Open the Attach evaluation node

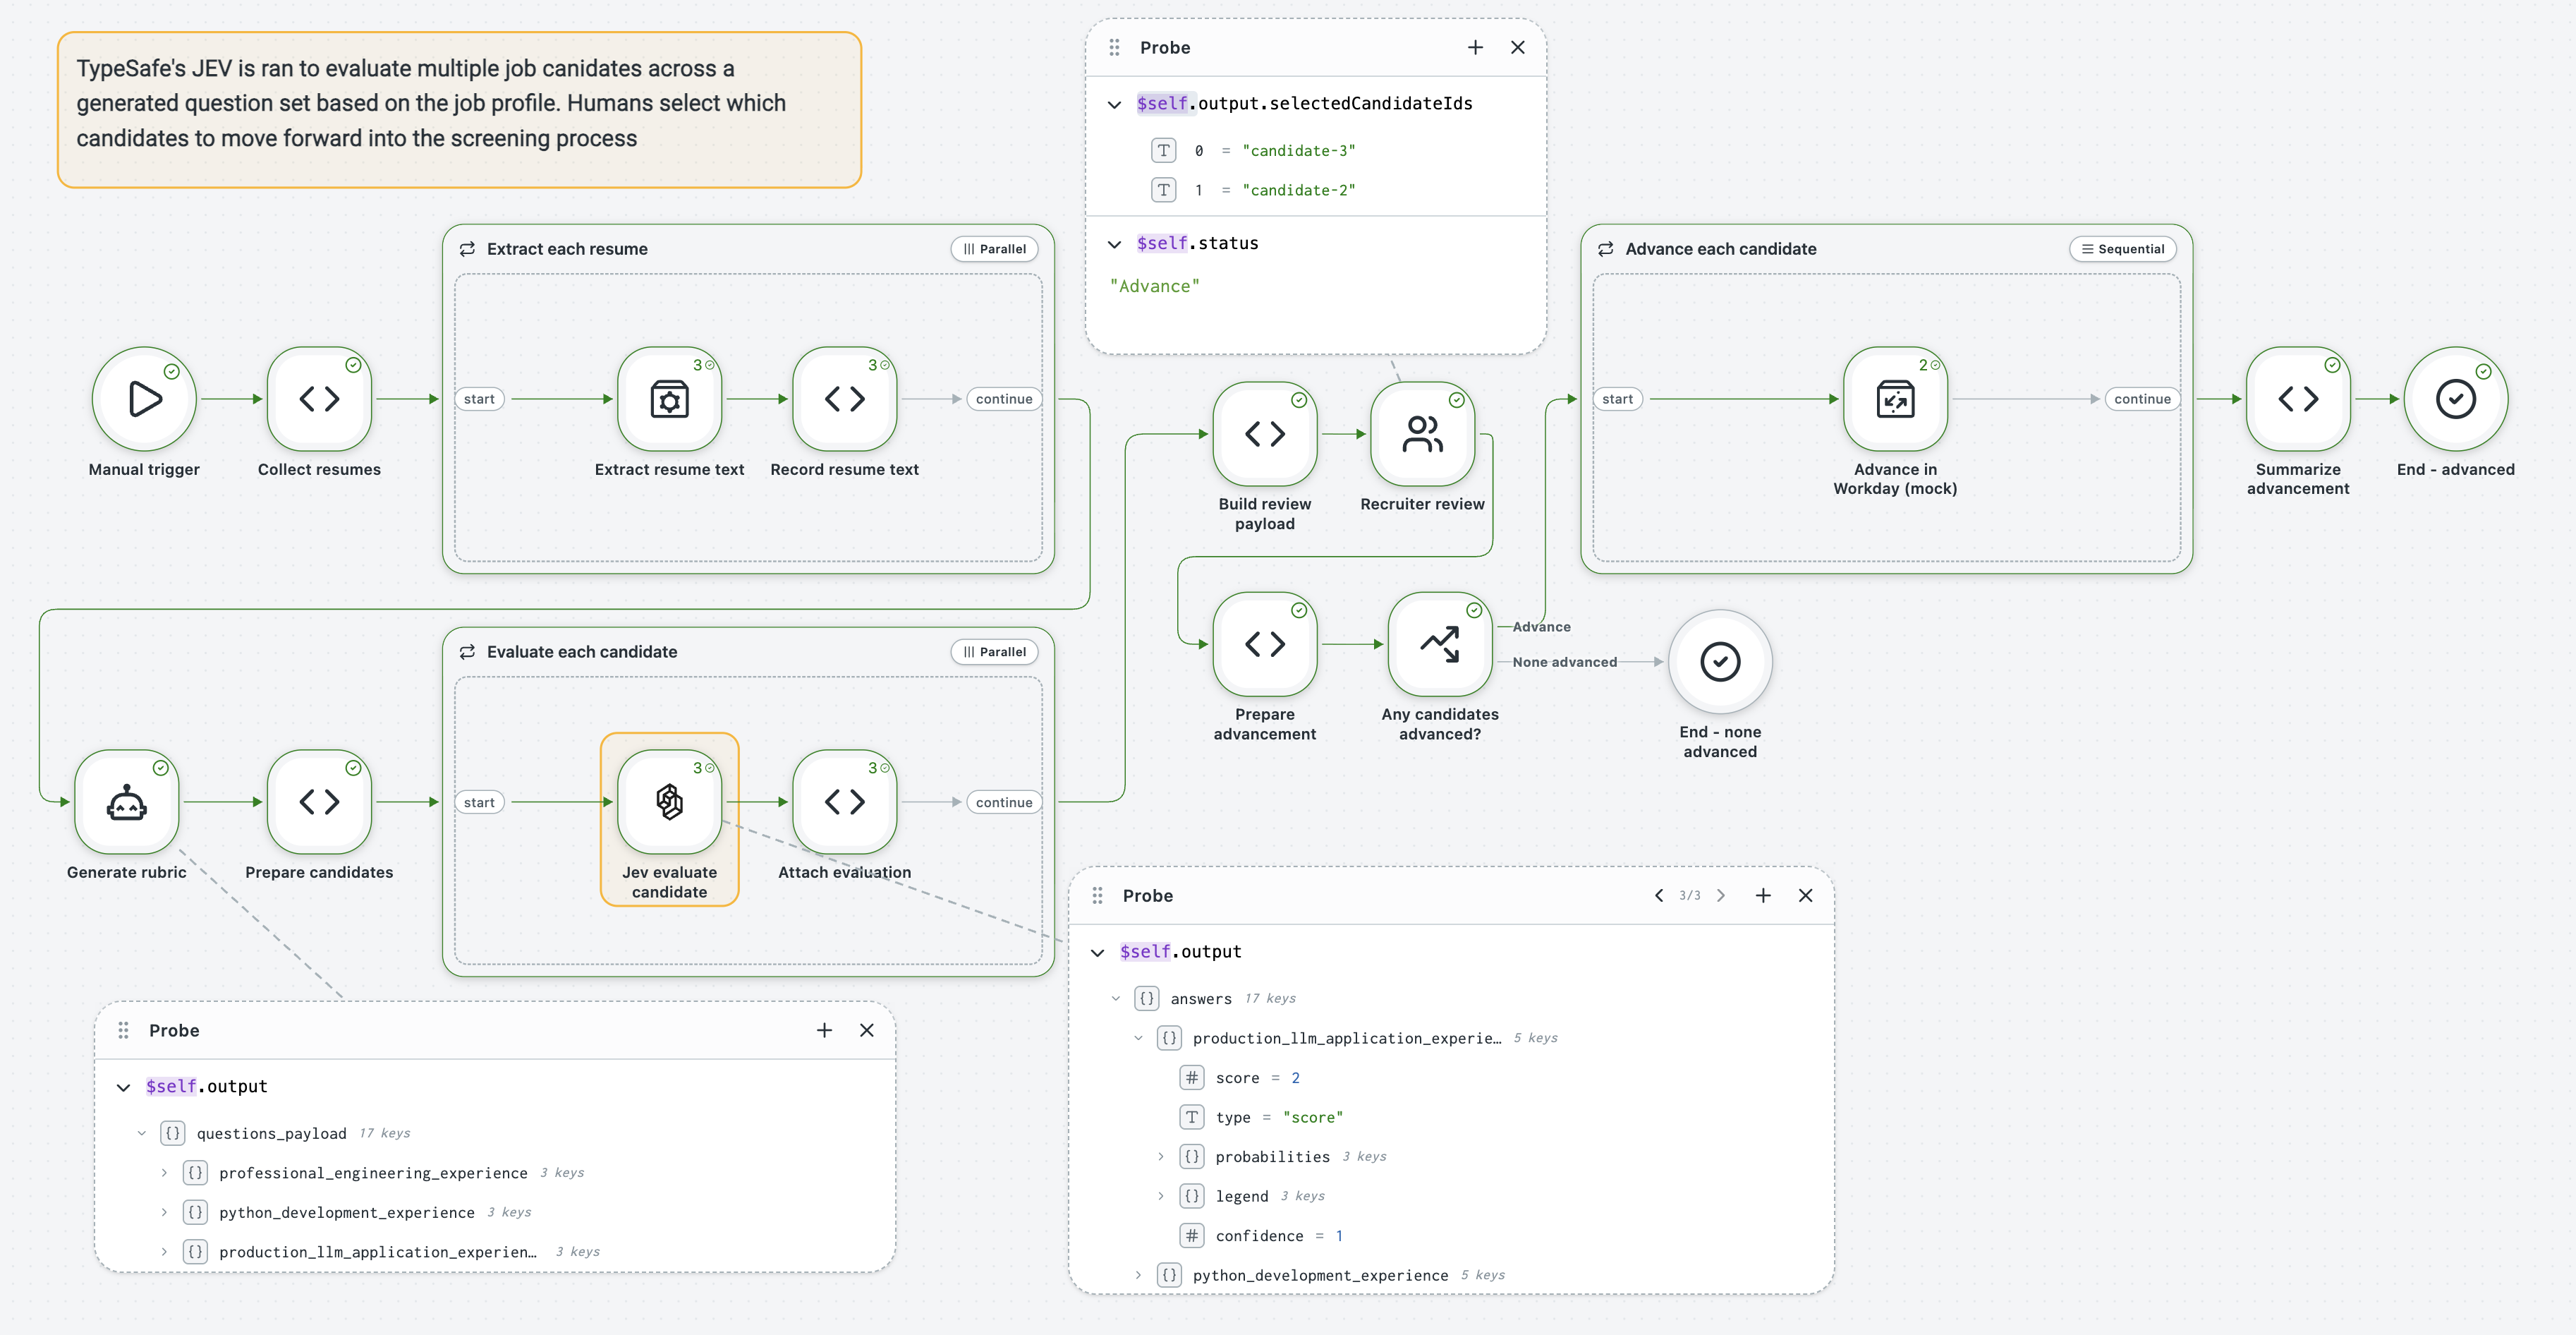click(844, 802)
